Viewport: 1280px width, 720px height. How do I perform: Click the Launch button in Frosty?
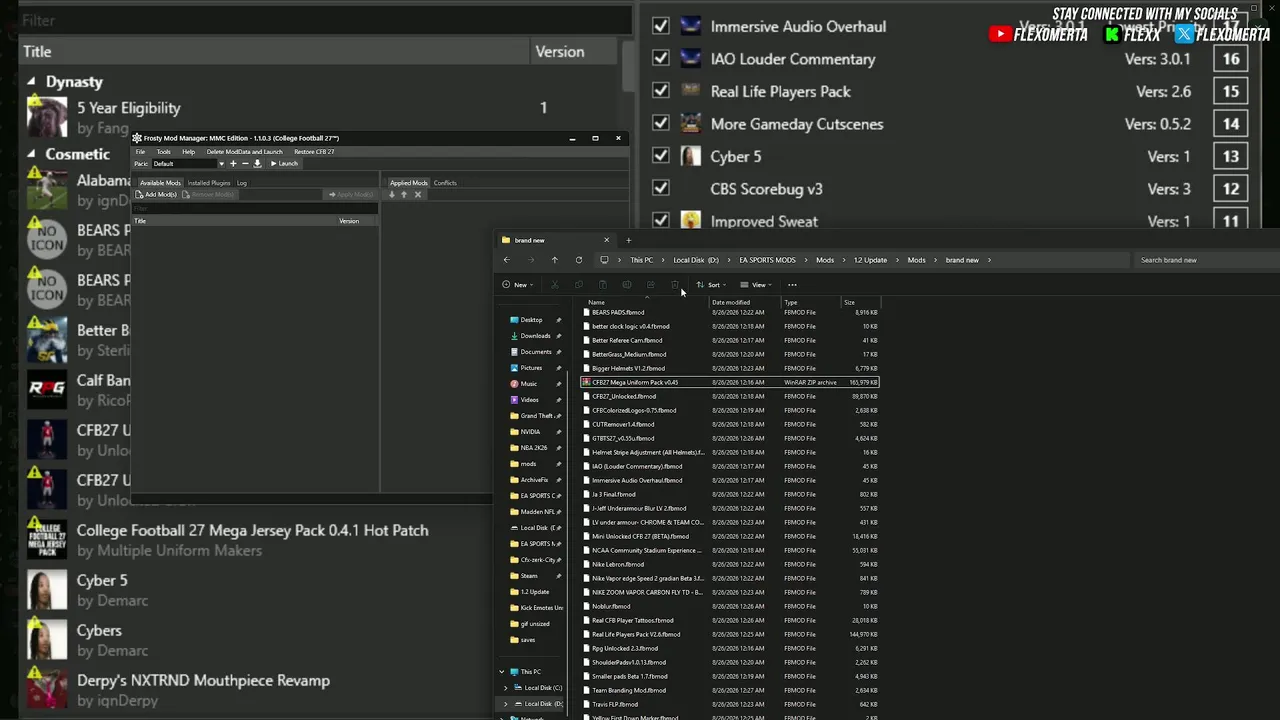284,164
